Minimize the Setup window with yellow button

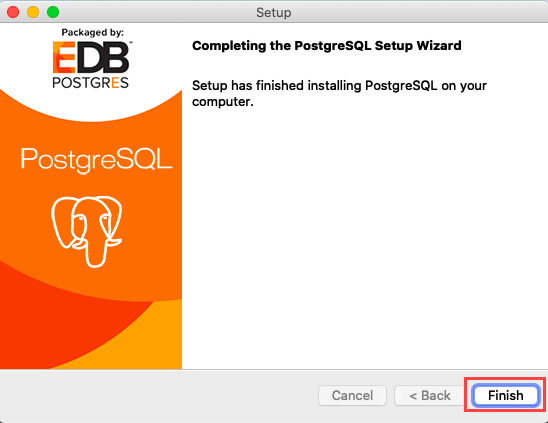[33, 12]
